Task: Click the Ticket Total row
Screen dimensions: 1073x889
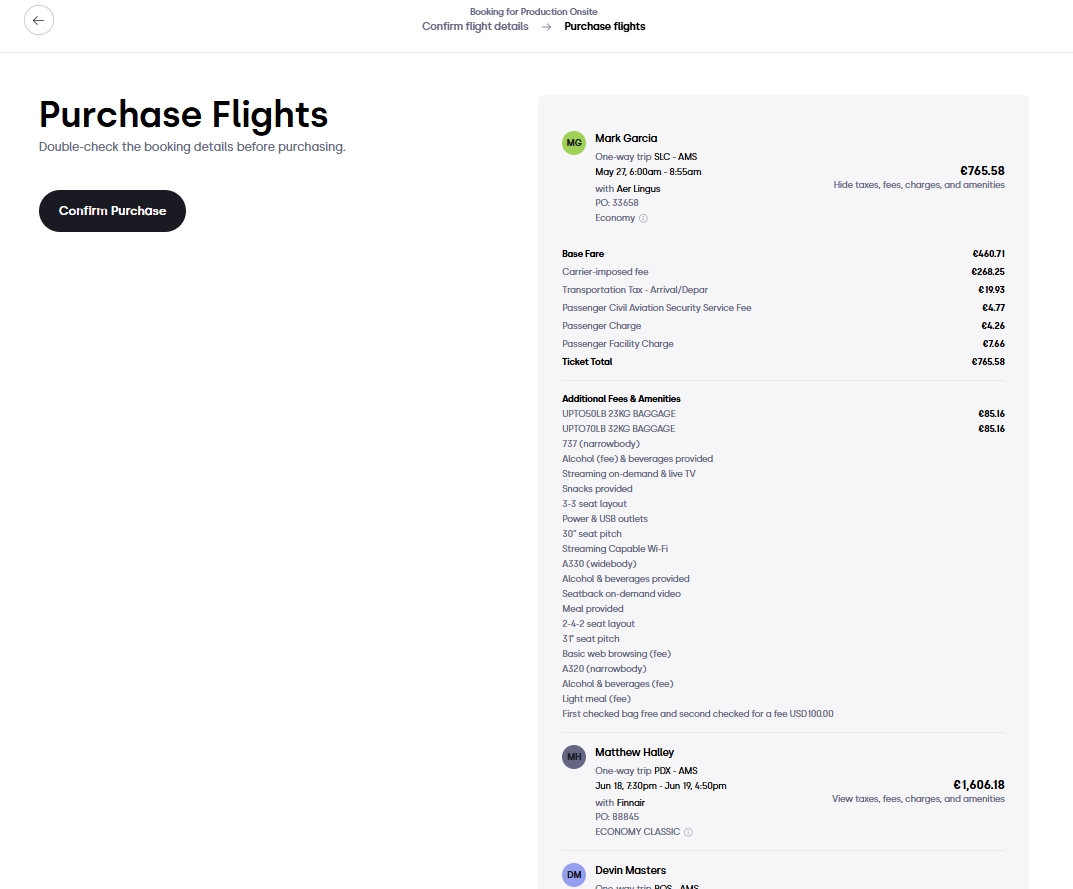Action: point(783,362)
